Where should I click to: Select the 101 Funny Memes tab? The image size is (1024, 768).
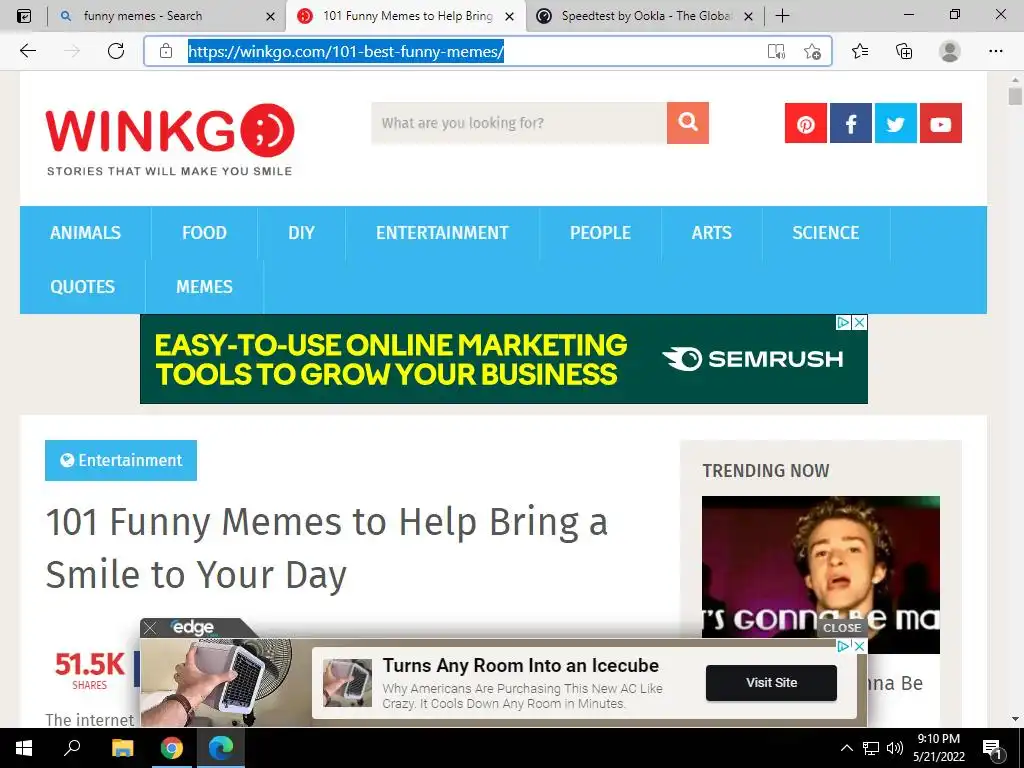pyautogui.click(x=405, y=16)
